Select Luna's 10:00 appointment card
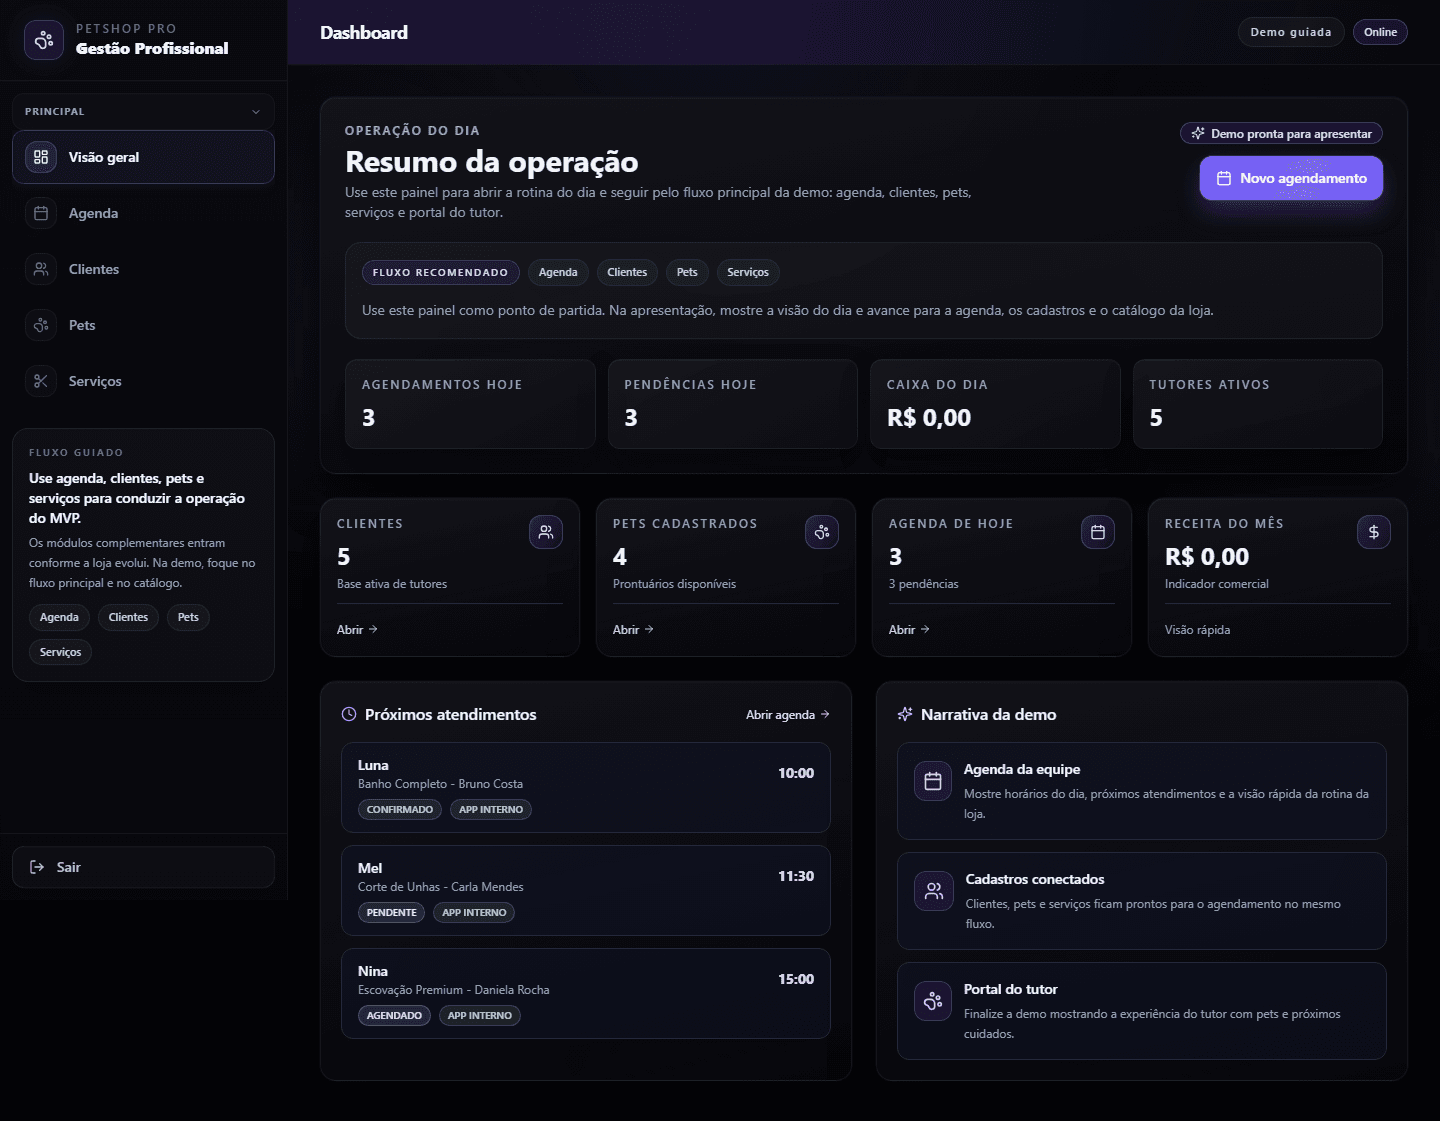 (586, 788)
